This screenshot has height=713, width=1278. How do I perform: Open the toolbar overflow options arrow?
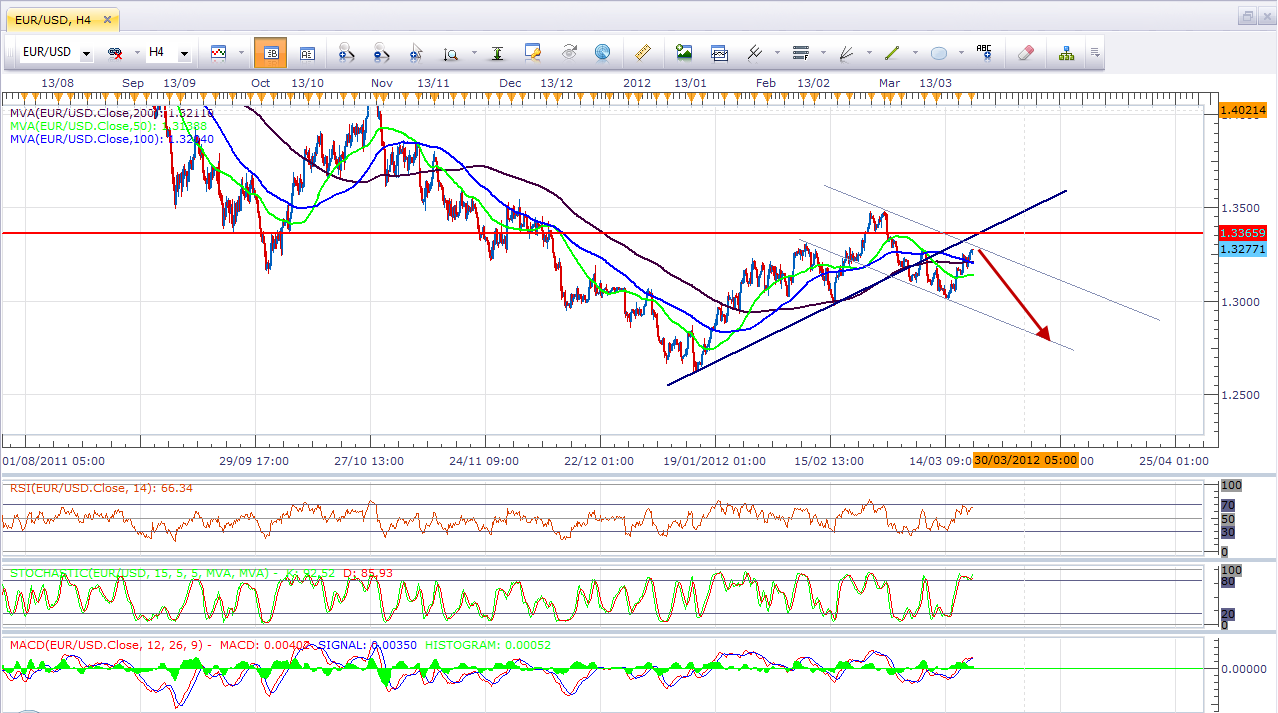point(1095,53)
